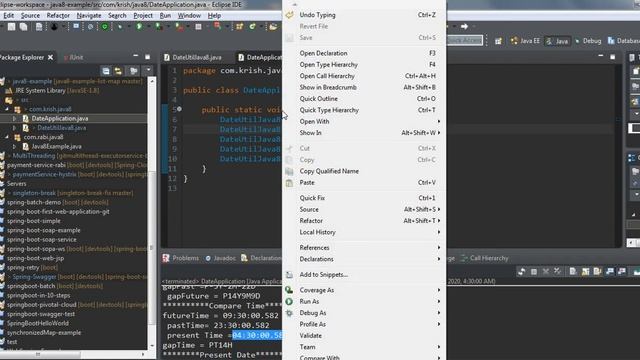The height and width of the screenshot is (360, 640).
Task: Open the Project menu in menu bar
Action: (143, 16)
